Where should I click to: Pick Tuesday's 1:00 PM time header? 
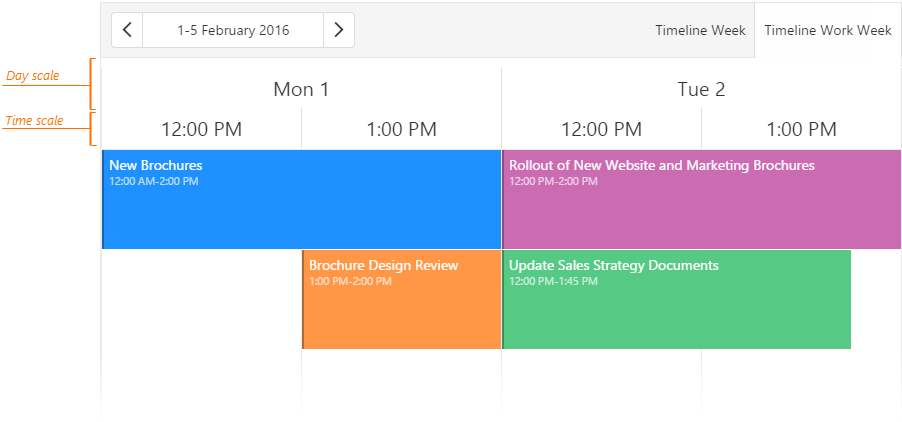coord(801,129)
